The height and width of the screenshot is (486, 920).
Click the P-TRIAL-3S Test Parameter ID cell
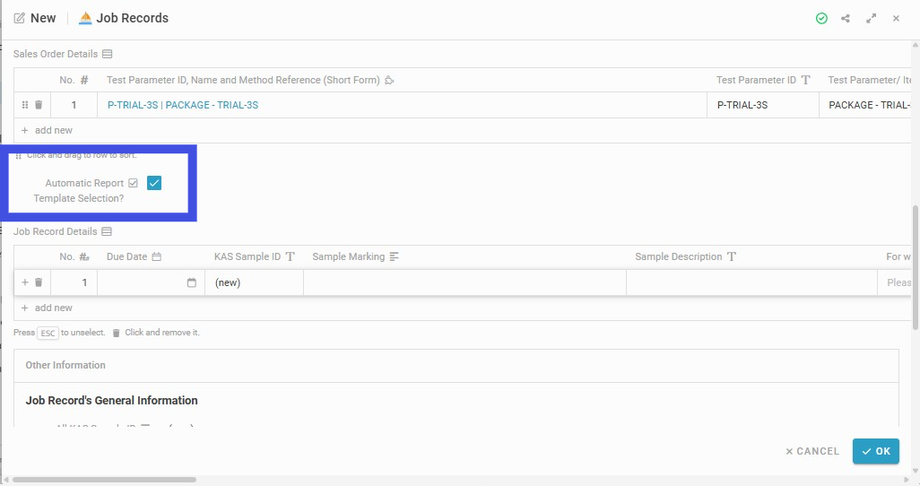click(763, 105)
